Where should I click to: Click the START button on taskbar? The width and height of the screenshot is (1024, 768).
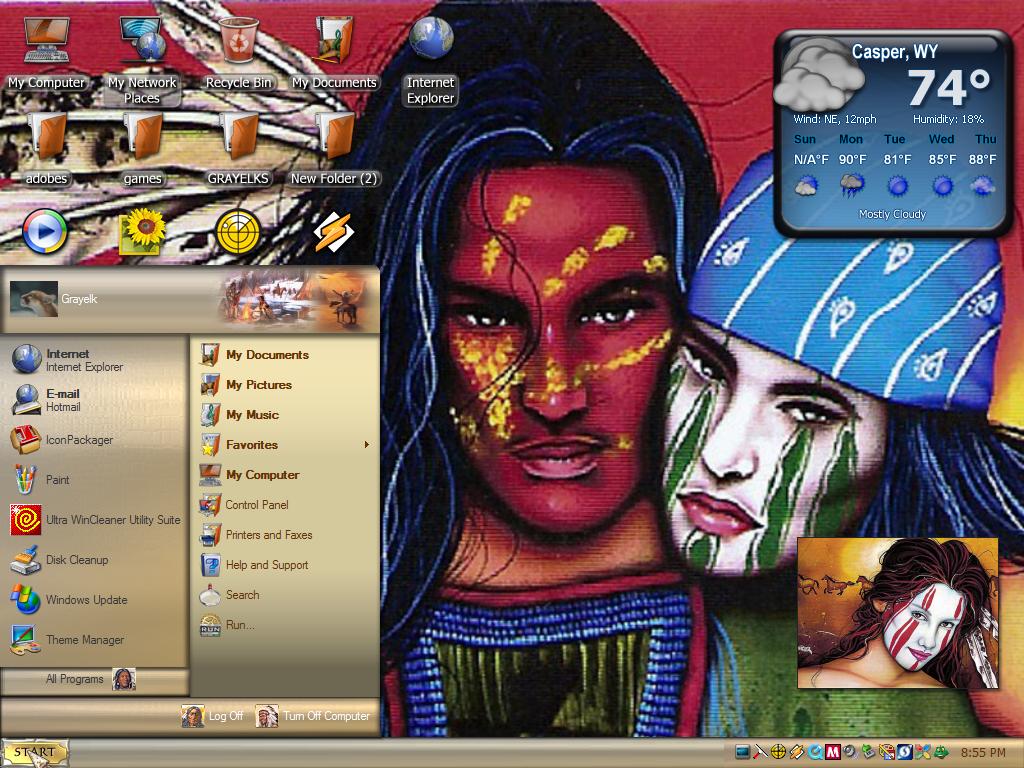[x=35, y=752]
